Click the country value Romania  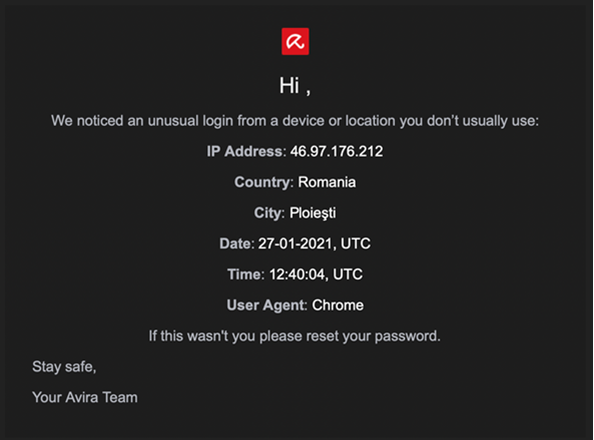point(327,182)
